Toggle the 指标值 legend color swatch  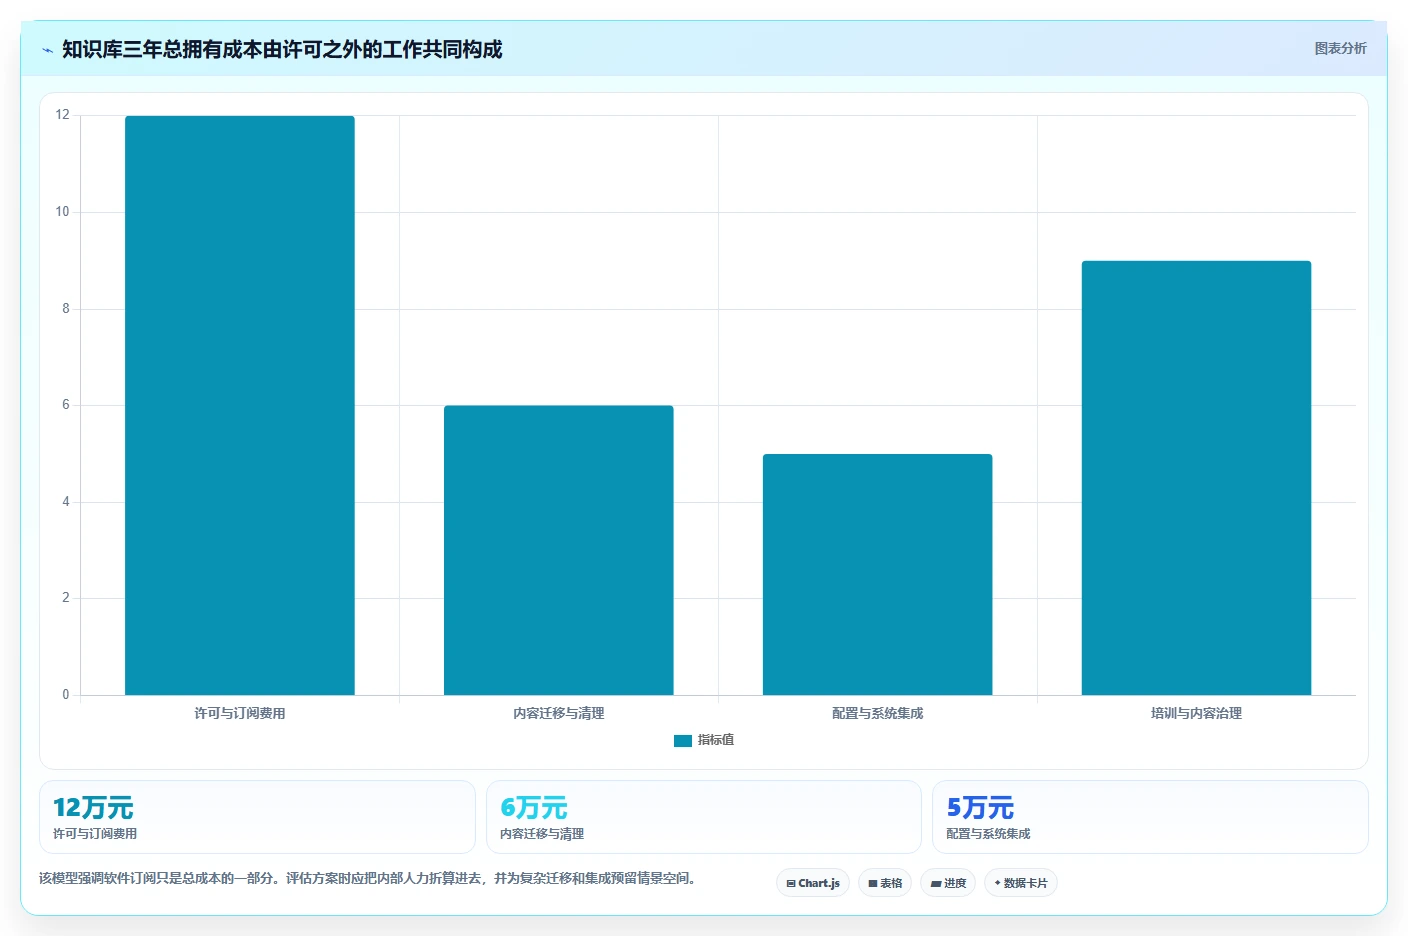click(x=683, y=741)
